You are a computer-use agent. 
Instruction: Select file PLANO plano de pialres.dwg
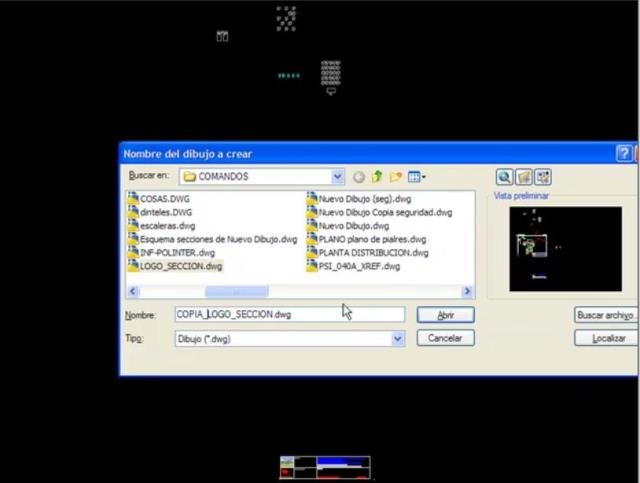(372, 239)
